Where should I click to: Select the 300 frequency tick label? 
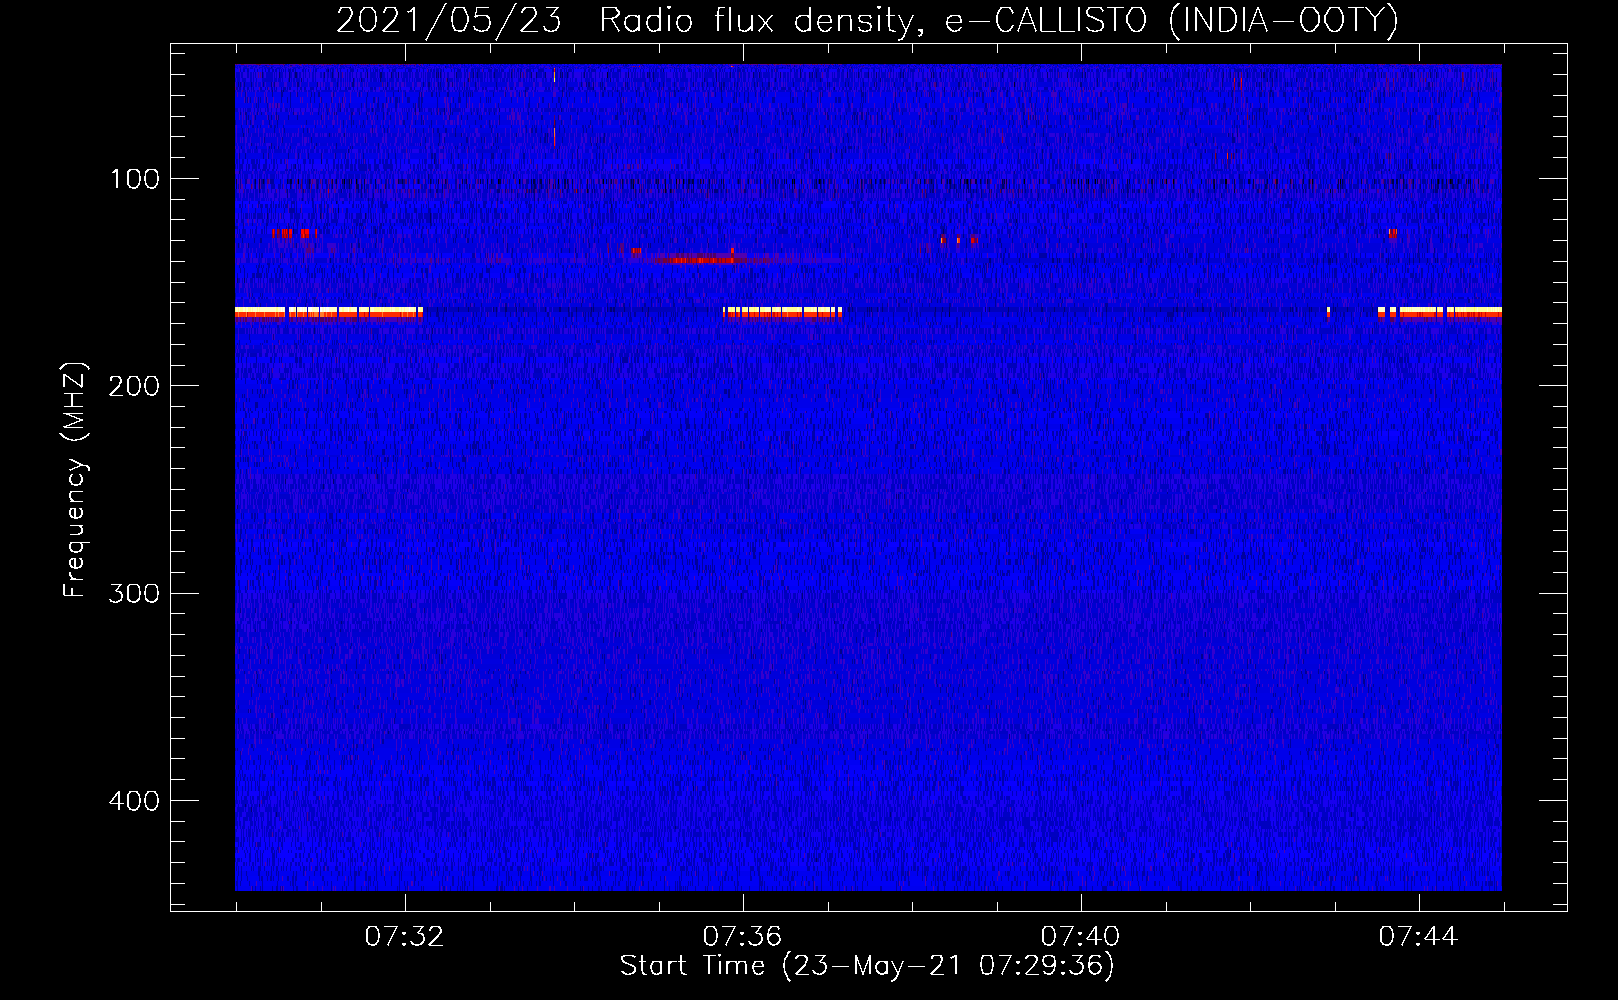pyautogui.click(x=134, y=594)
